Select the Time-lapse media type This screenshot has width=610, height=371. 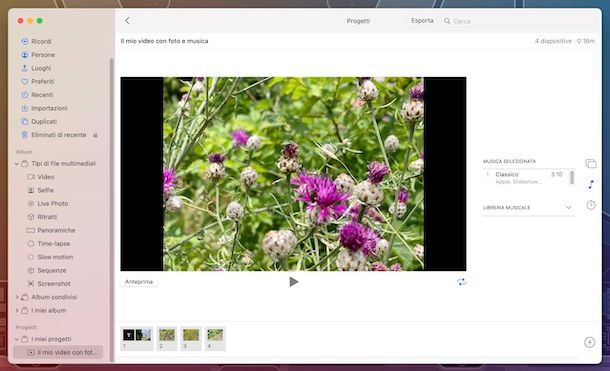point(49,244)
